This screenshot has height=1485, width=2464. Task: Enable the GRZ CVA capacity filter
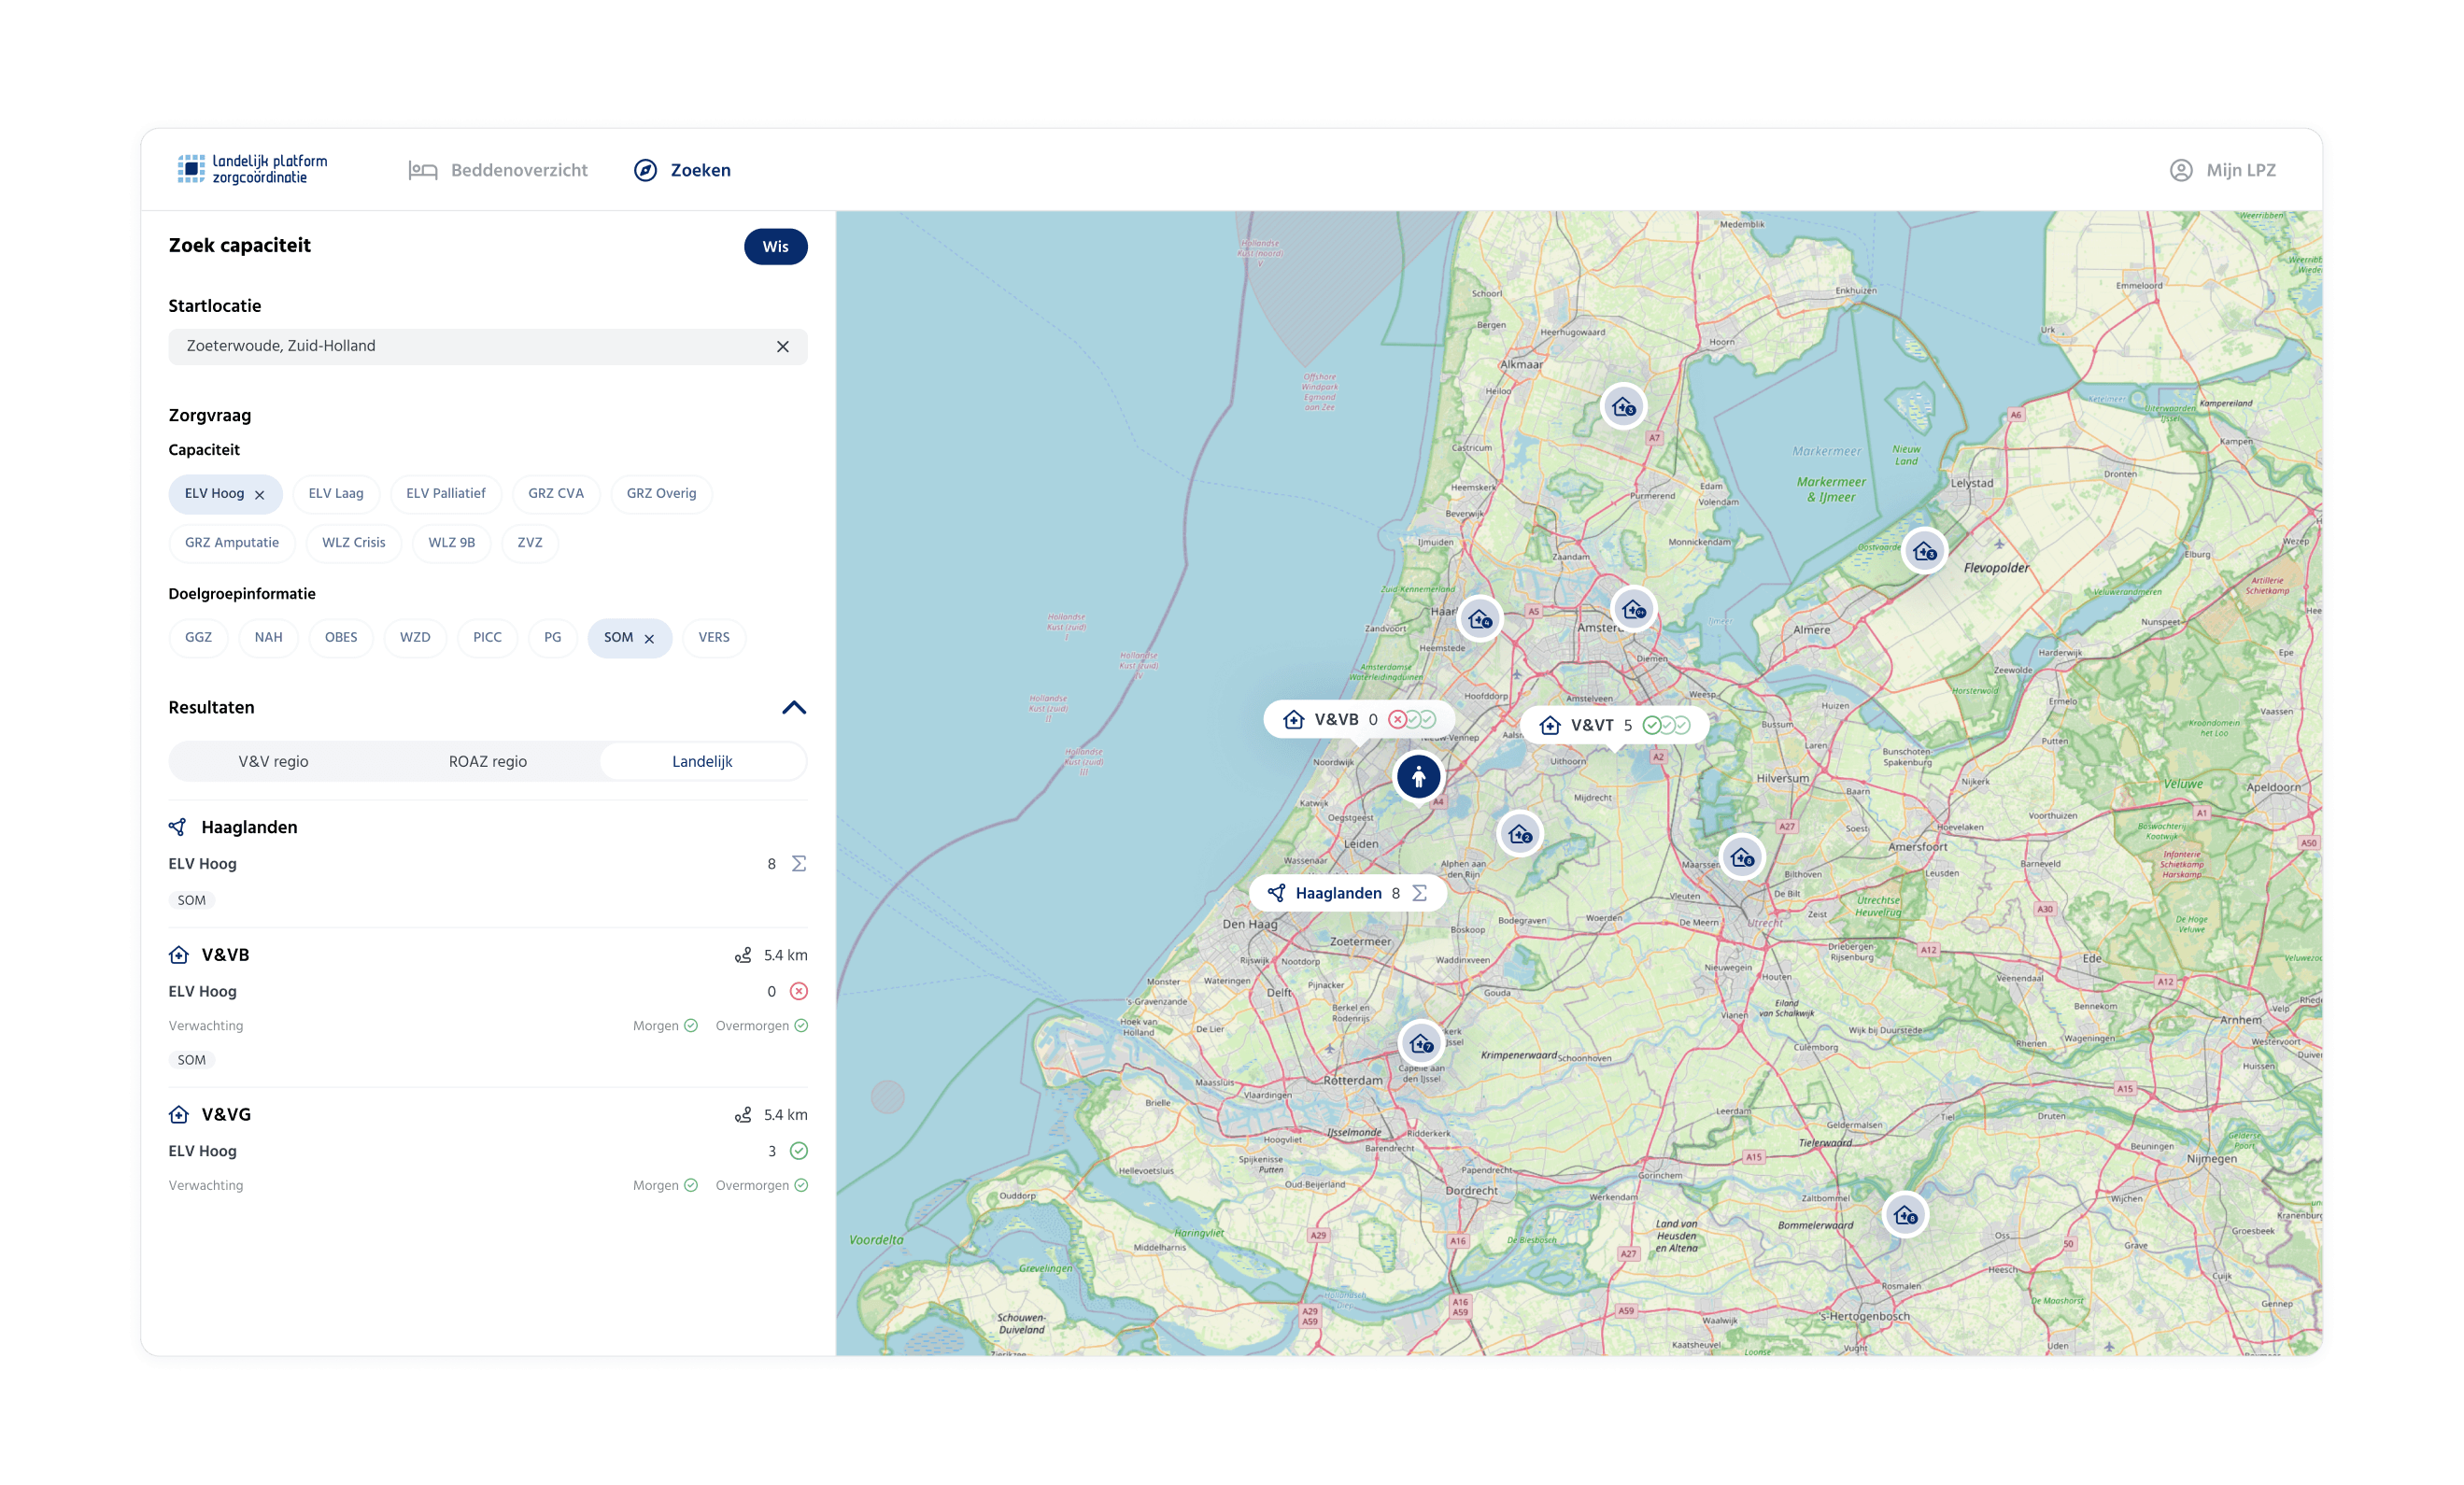click(555, 493)
